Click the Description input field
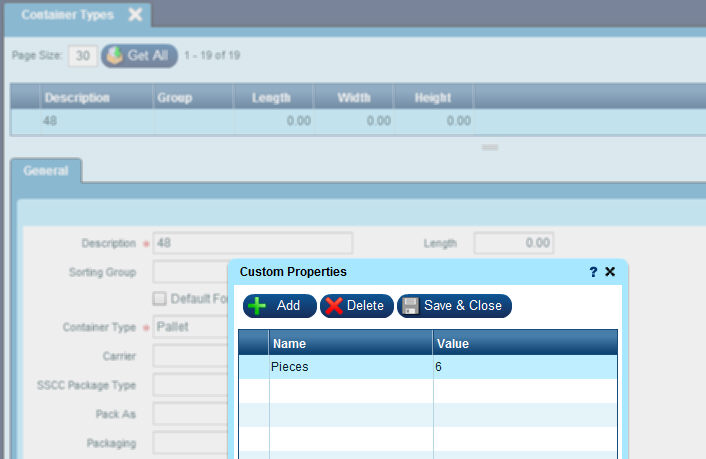Viewport: 706px width, 459px height. (253, 243)
